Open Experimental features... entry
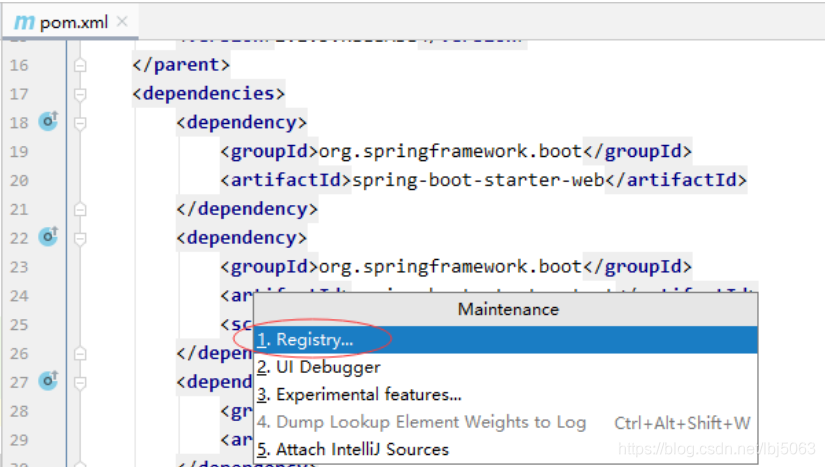This screenshot has height=467, width=825. coord(506,394)
